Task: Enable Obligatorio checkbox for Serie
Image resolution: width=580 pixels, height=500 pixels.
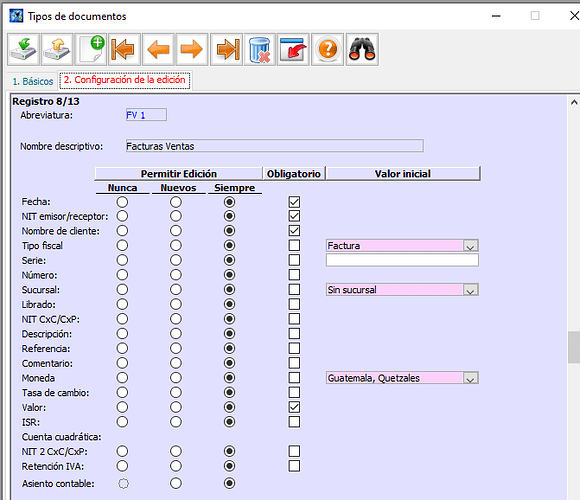Action: point(294,260)
